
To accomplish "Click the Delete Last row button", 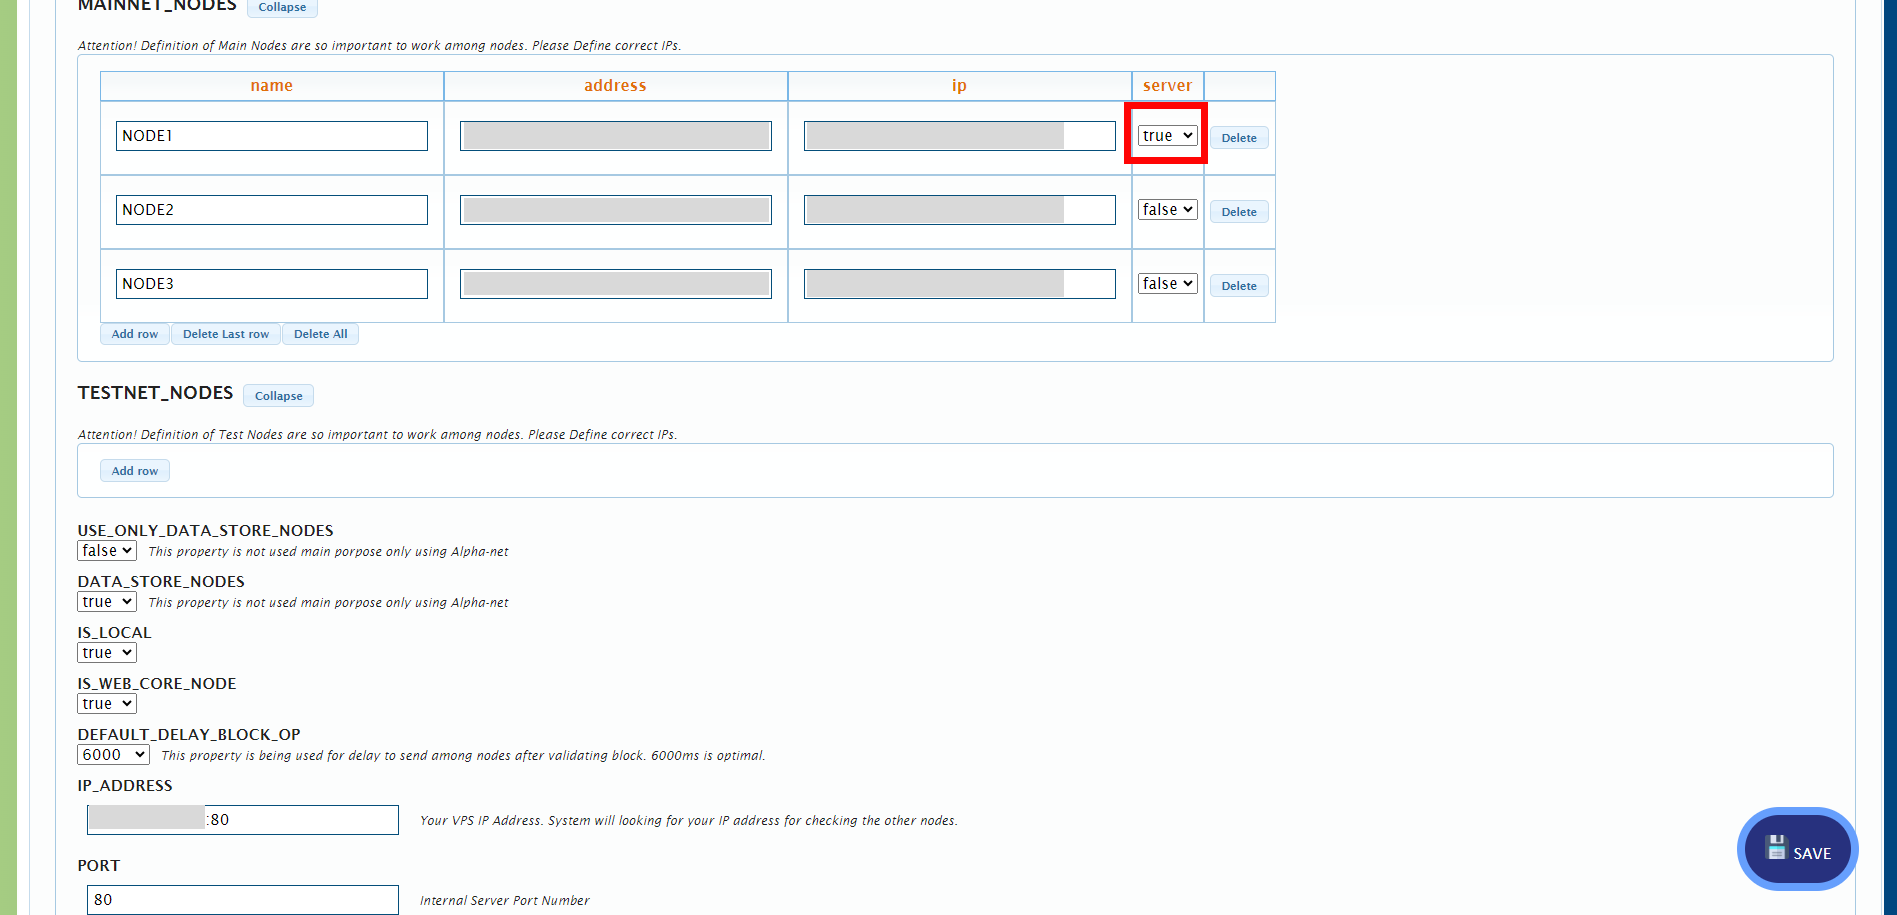I will (225, 333).
